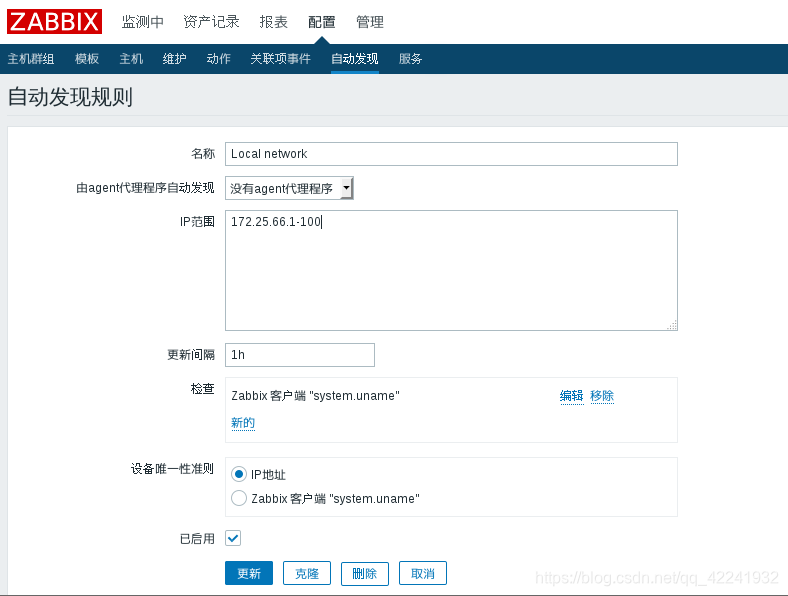Go to 主机群组 submenu tab
Screen dimensions: 788x596
(x=31, y=59)
